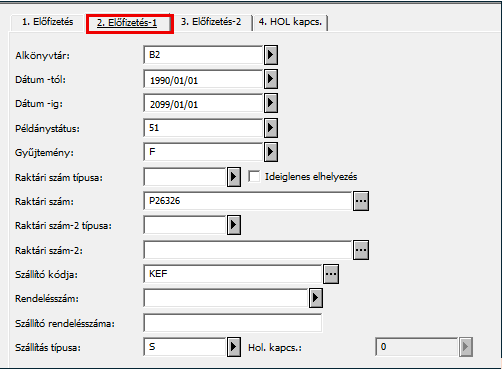The image size is (503, 369).
Task: Enable the Ideiglenes elhelyezés checkbox
Action: [x=254, y=176]
